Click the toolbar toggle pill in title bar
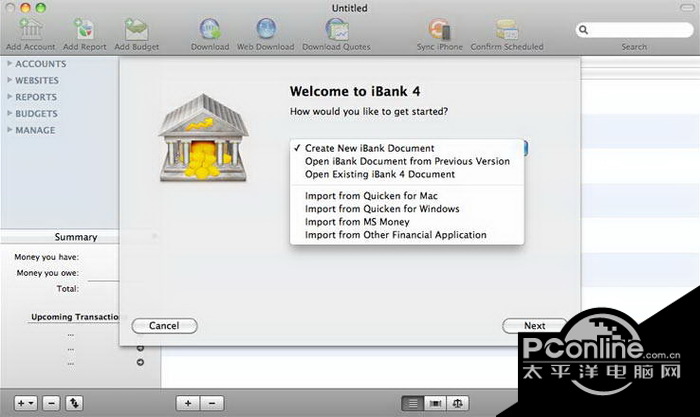The image size is (700, 417). [x=687, y=8]
